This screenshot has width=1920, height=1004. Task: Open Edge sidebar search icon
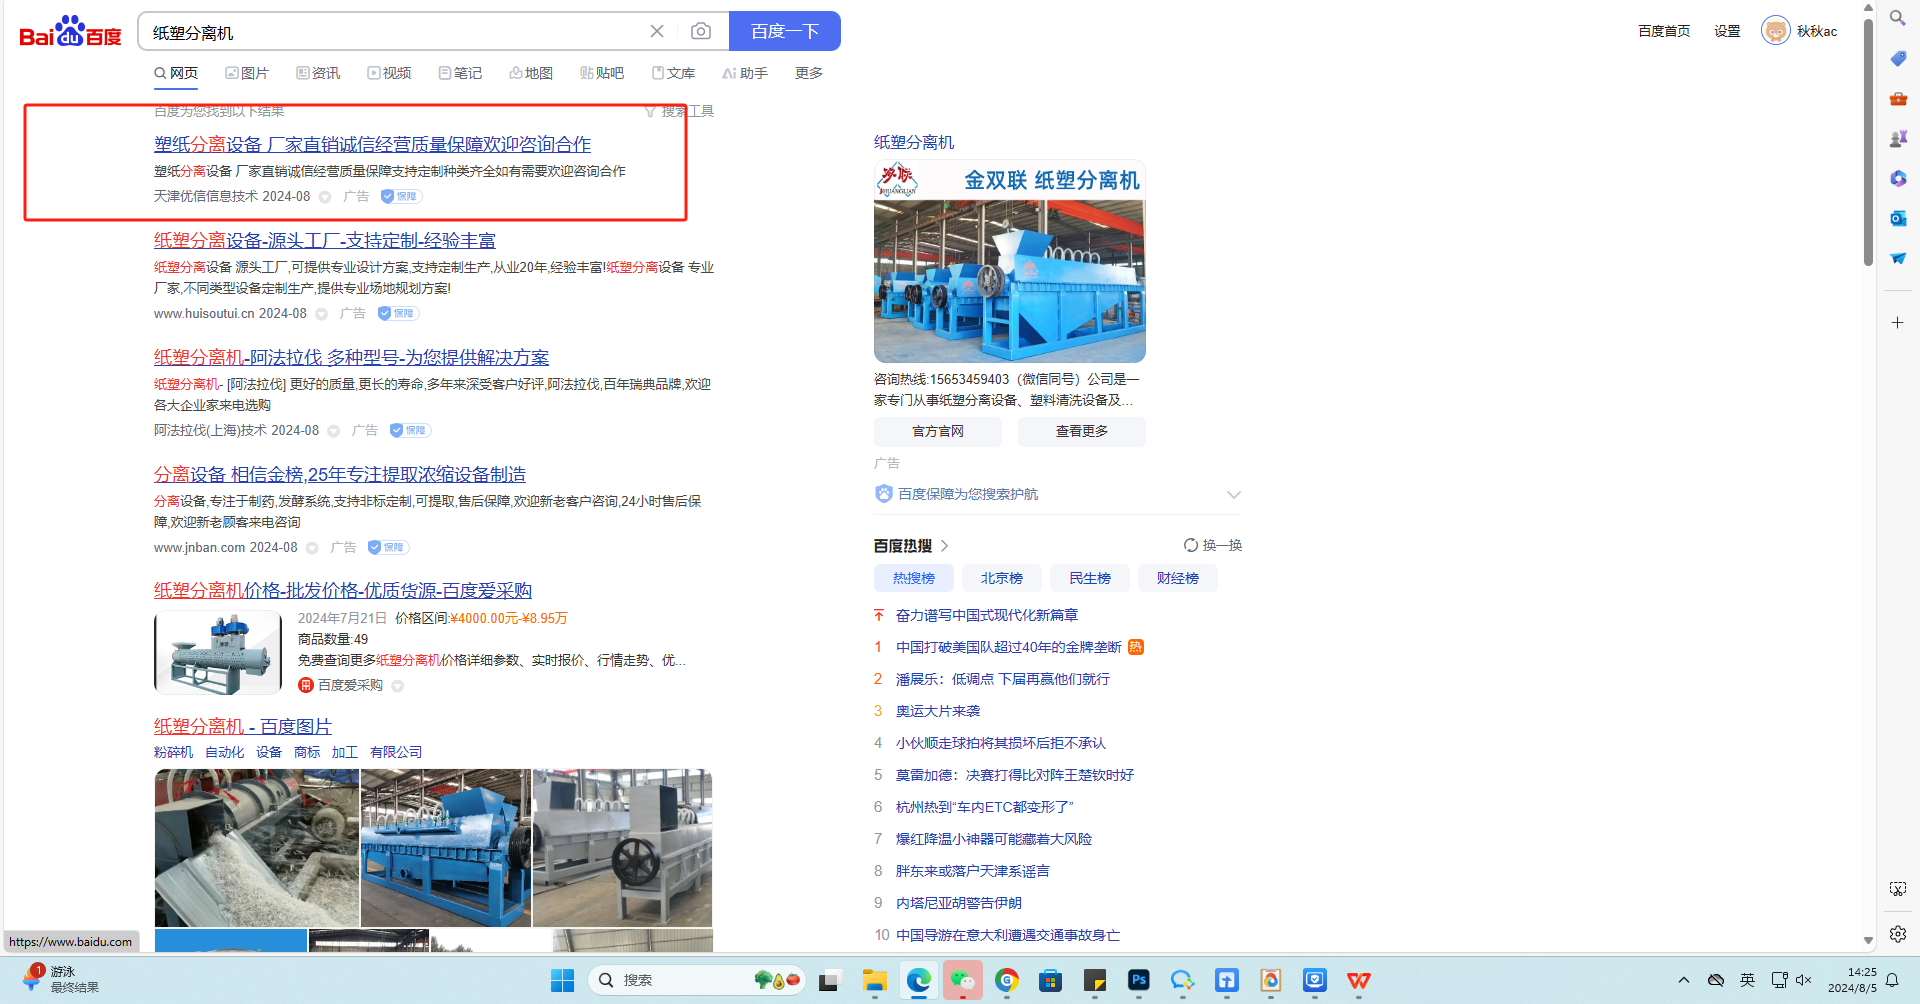point(1897,18)
